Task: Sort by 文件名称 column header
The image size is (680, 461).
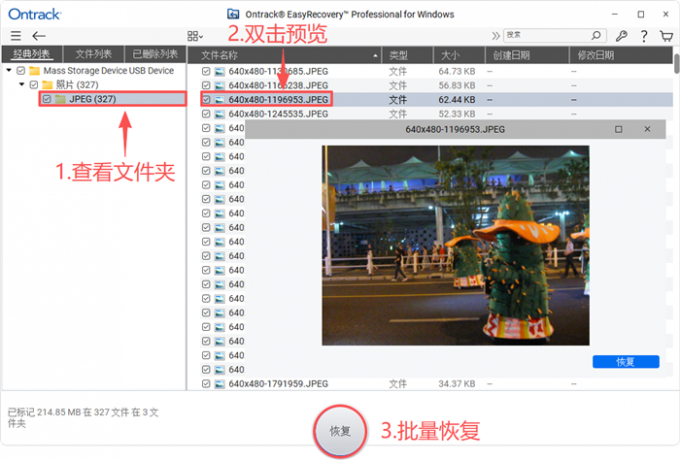Action: click(284, 55)
